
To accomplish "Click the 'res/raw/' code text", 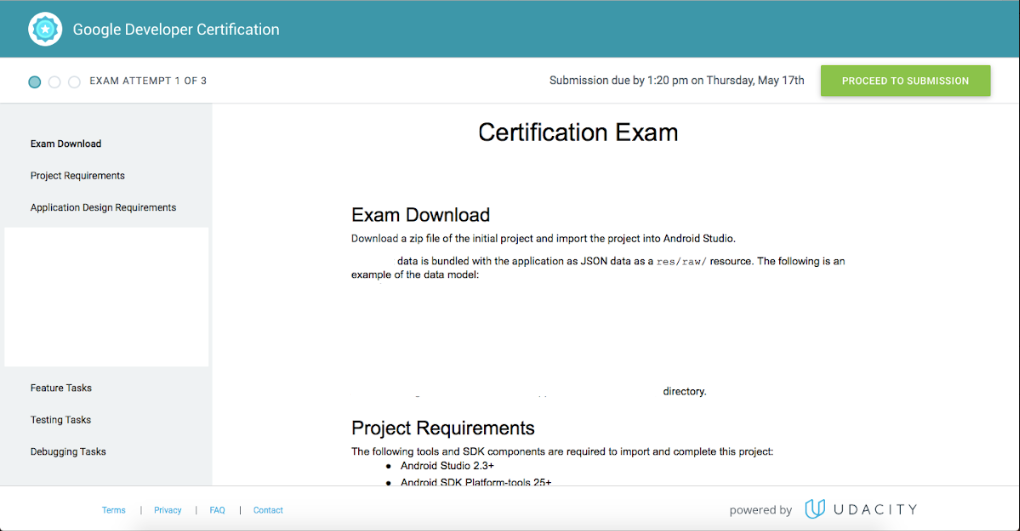I will pos(681,262).
